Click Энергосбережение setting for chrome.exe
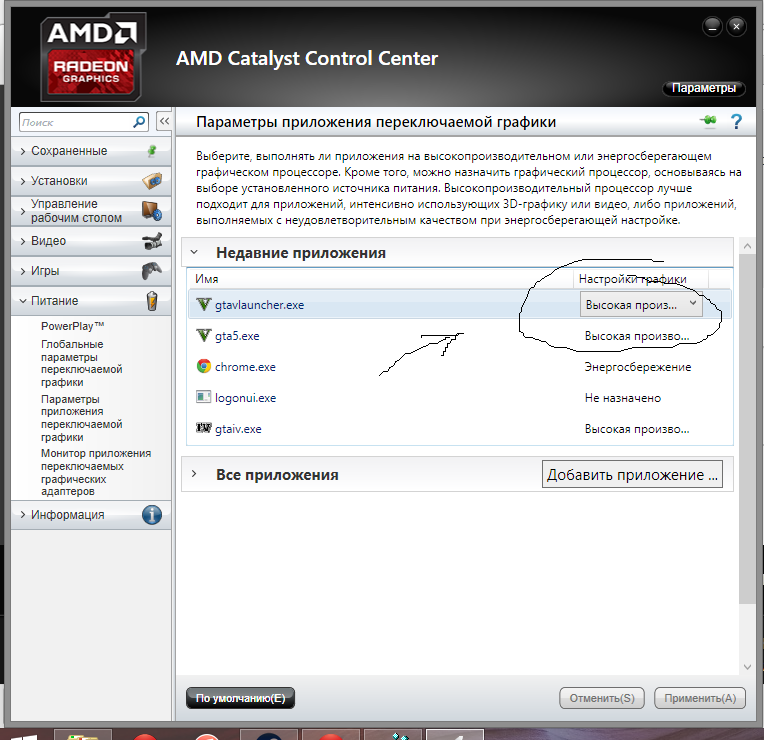The height and width of the screenshot is (740, 764). 638,367
